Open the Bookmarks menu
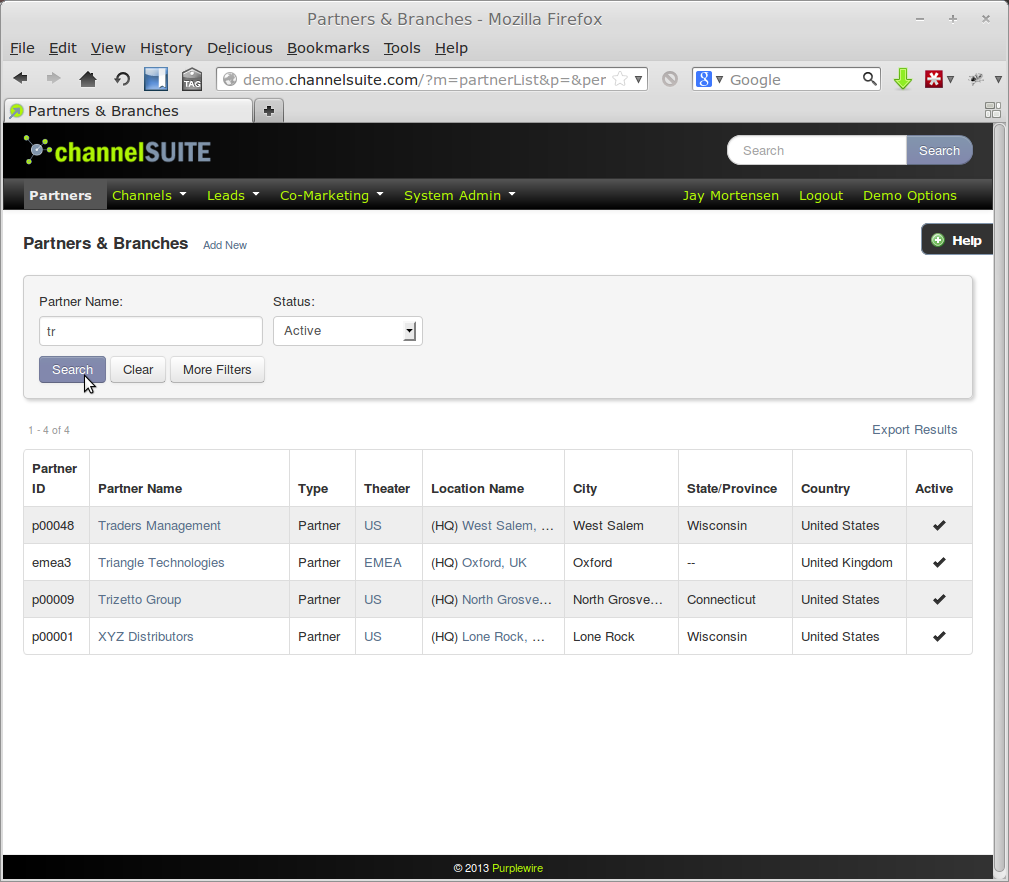This screenshot has width=1009, height=882. coord(328,48)
